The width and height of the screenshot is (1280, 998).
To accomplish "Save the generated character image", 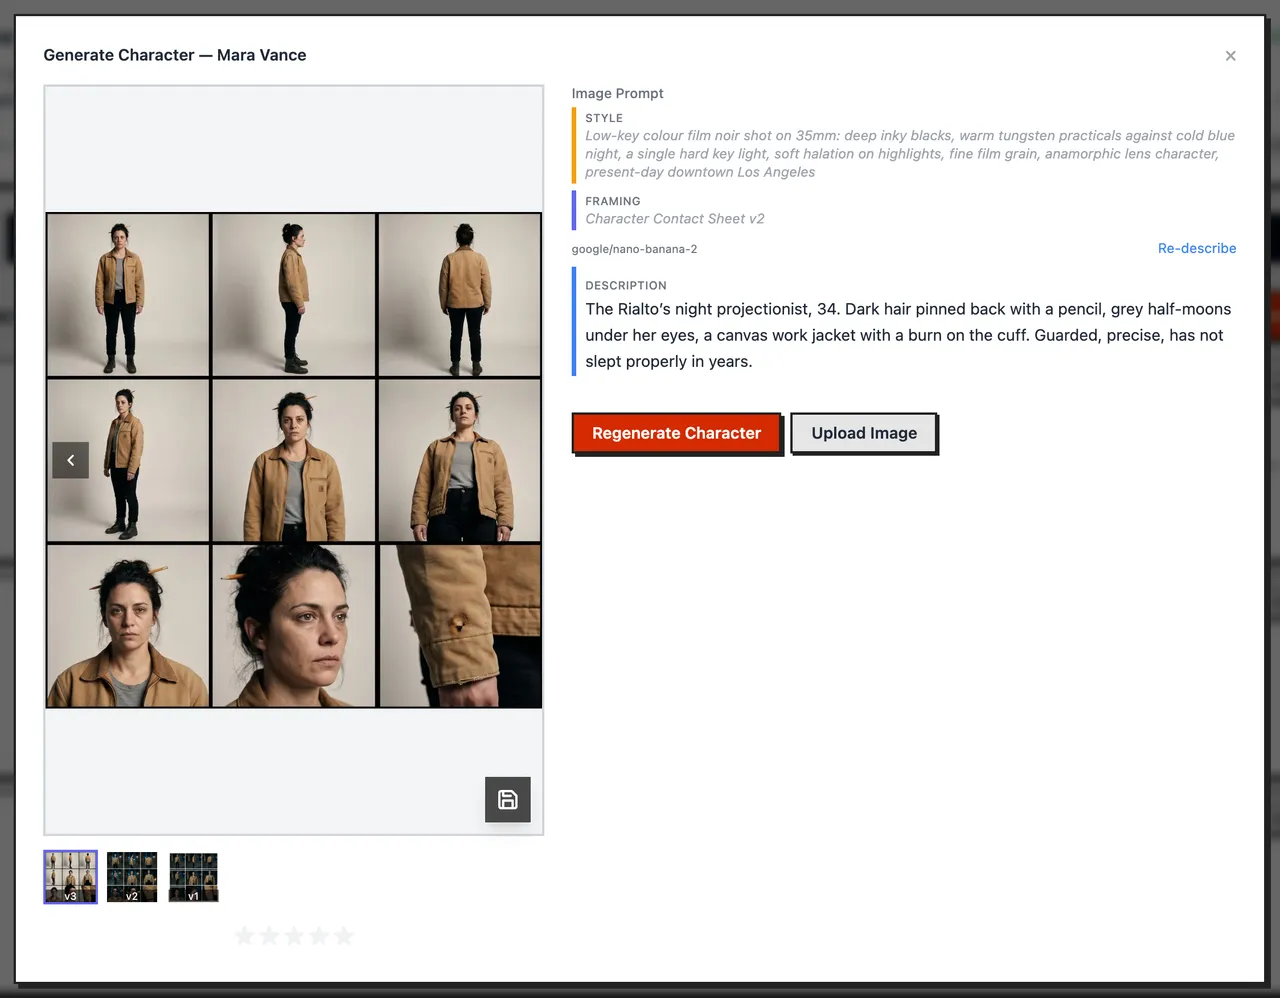I will click(x=508, y=800).
